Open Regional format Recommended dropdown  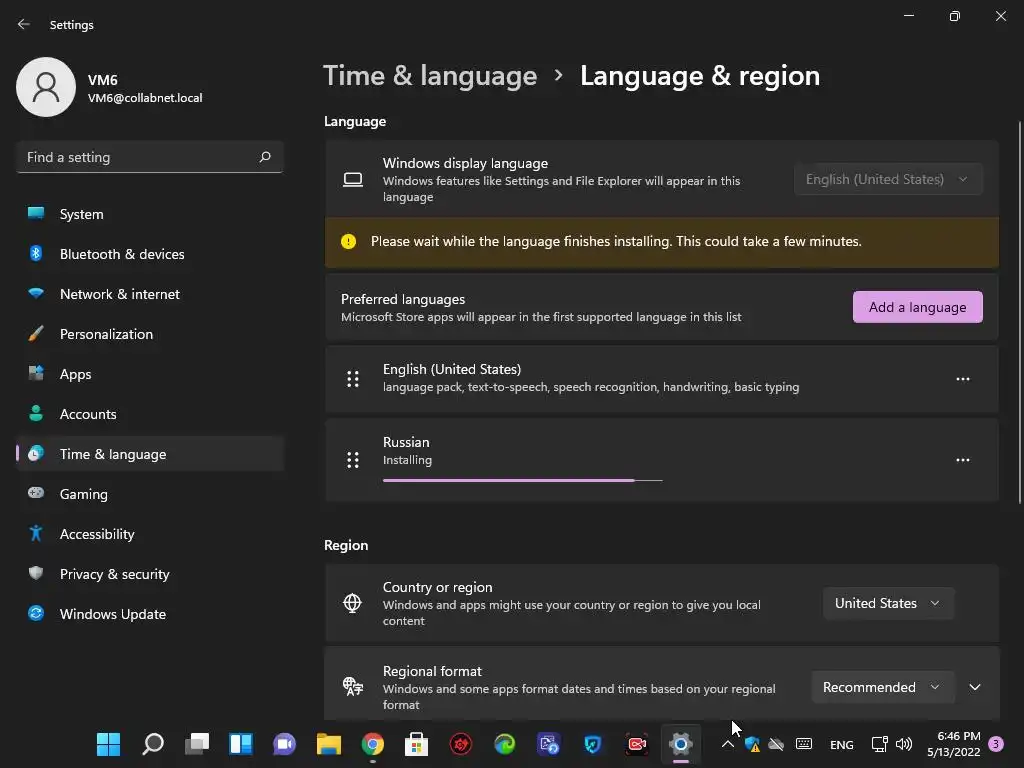point(883,687)
